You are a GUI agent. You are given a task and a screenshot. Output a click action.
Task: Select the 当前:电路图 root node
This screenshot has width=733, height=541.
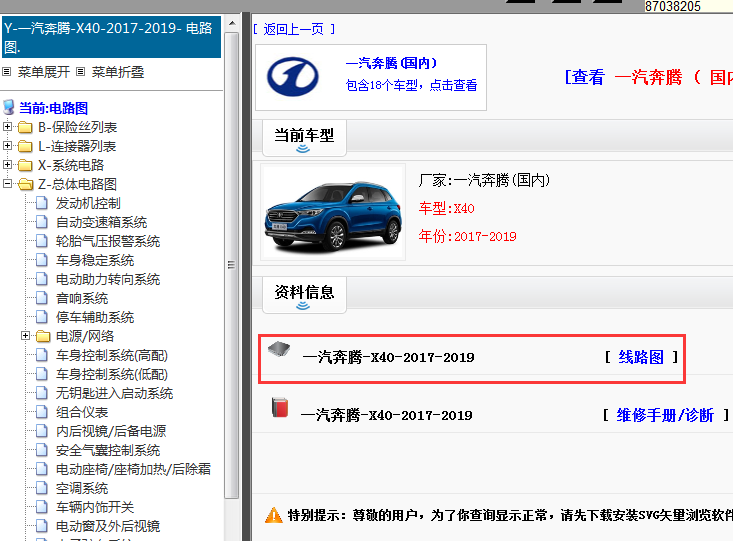tap(53, 108)
